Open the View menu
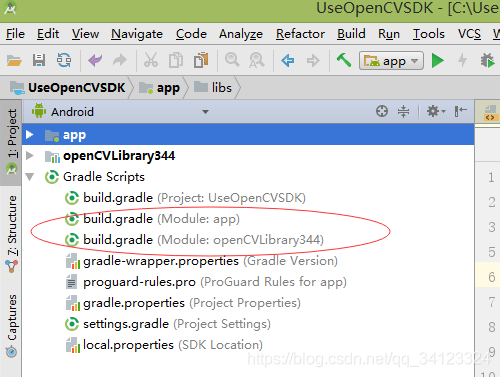This screenshot has height=377, width=500. (x=85, y=34)
